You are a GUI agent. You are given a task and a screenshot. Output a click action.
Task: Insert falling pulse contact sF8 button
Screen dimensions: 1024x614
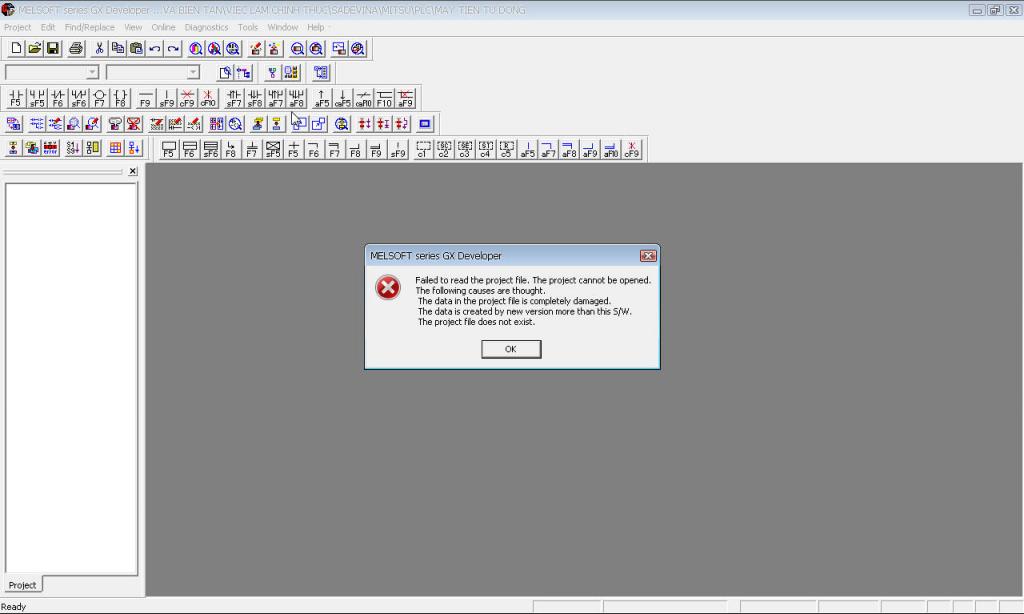click(255, 98)
